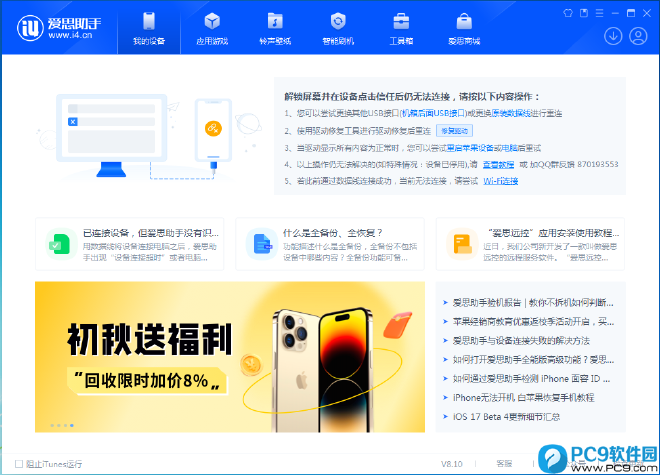Click the Wi-Fi连接 link
Viewport: 660px width, 475px height.
[x=500, y=181]
